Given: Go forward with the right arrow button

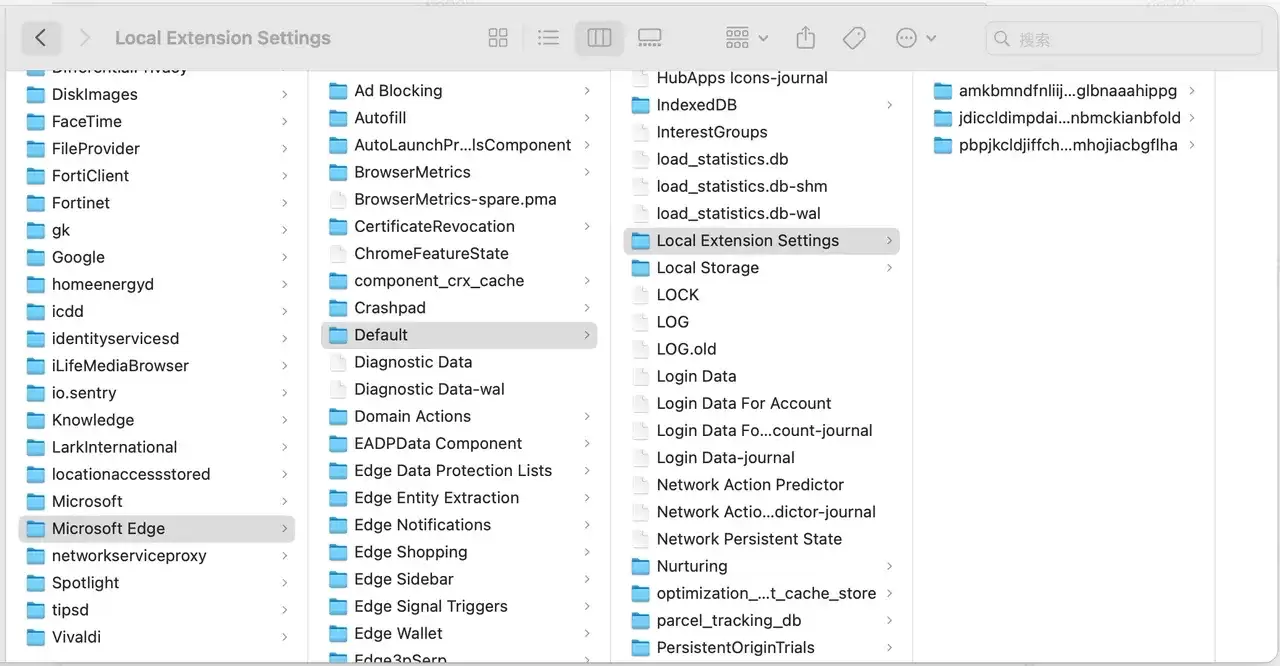Looking at the screenshot, I should point(84,38).
